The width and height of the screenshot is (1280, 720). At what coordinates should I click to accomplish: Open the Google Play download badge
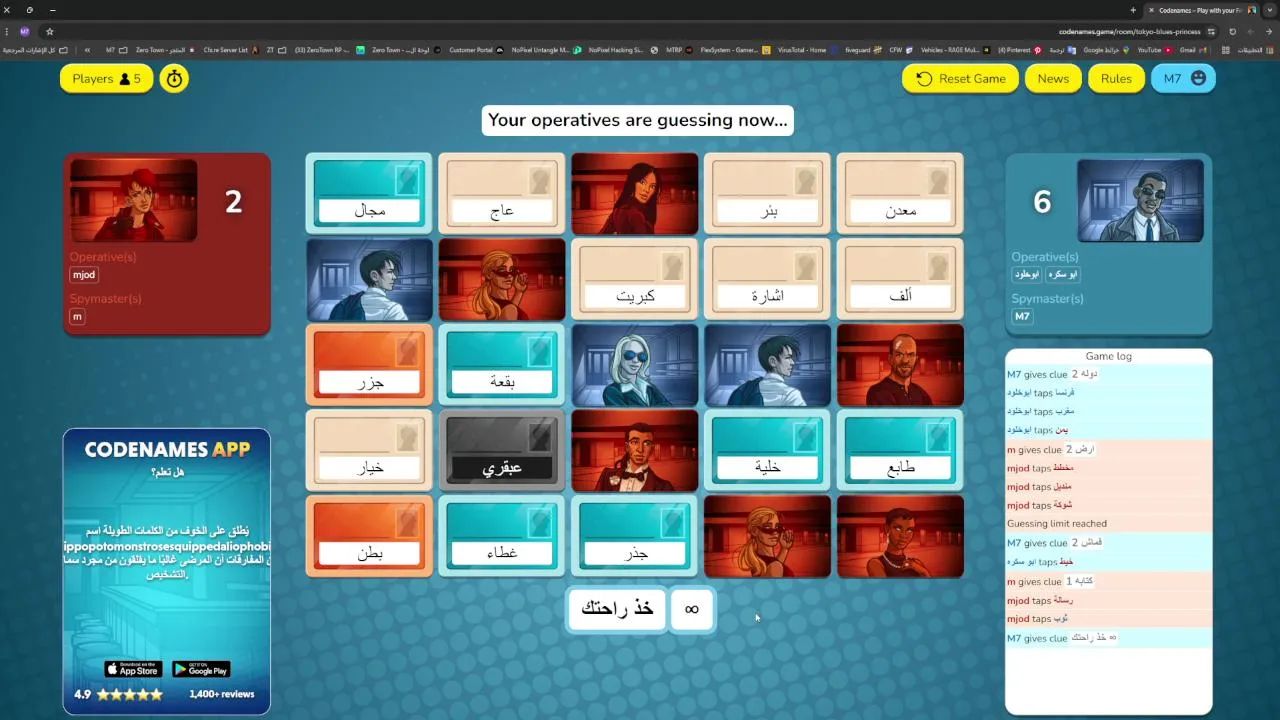(x=201, y=669)
